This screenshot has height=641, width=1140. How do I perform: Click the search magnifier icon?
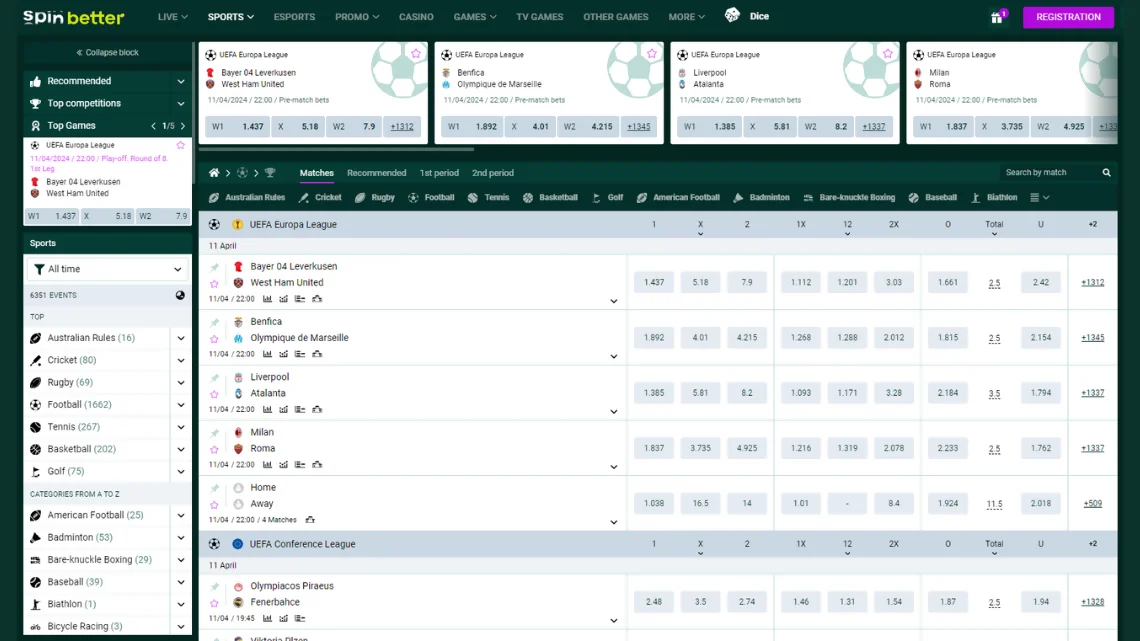tap(1107, 172)
